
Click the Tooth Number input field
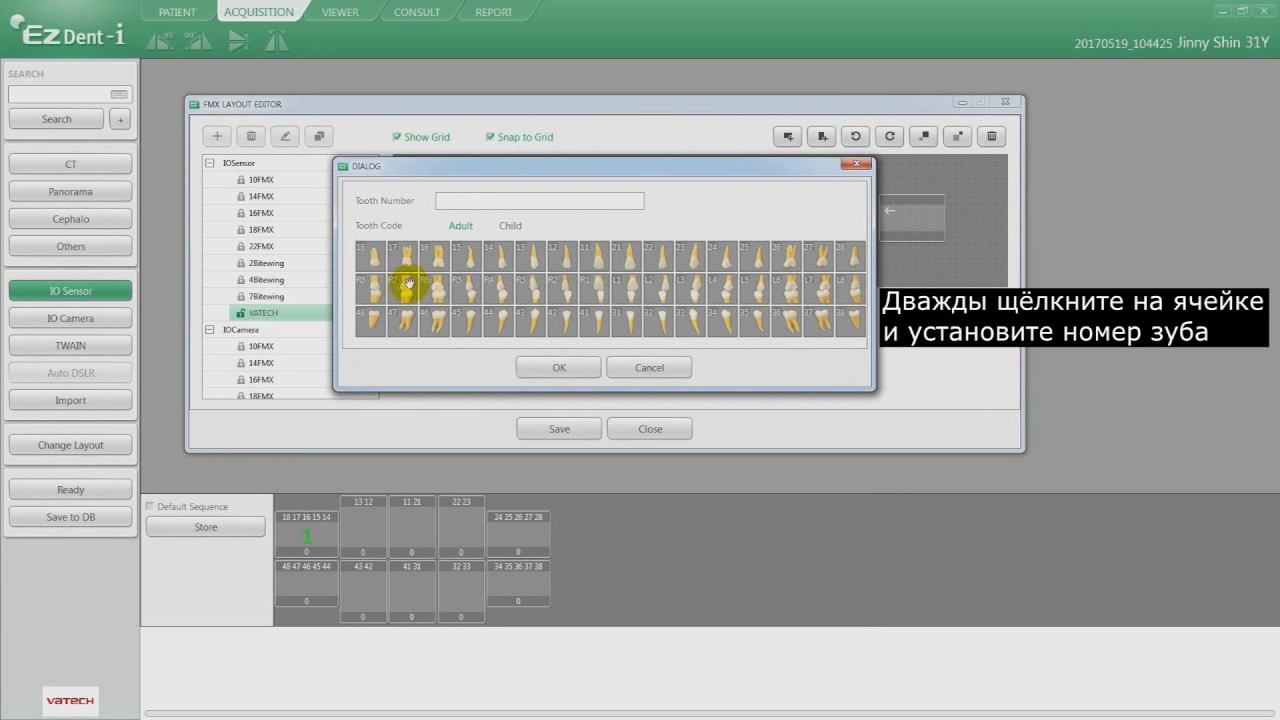(540, 201)
